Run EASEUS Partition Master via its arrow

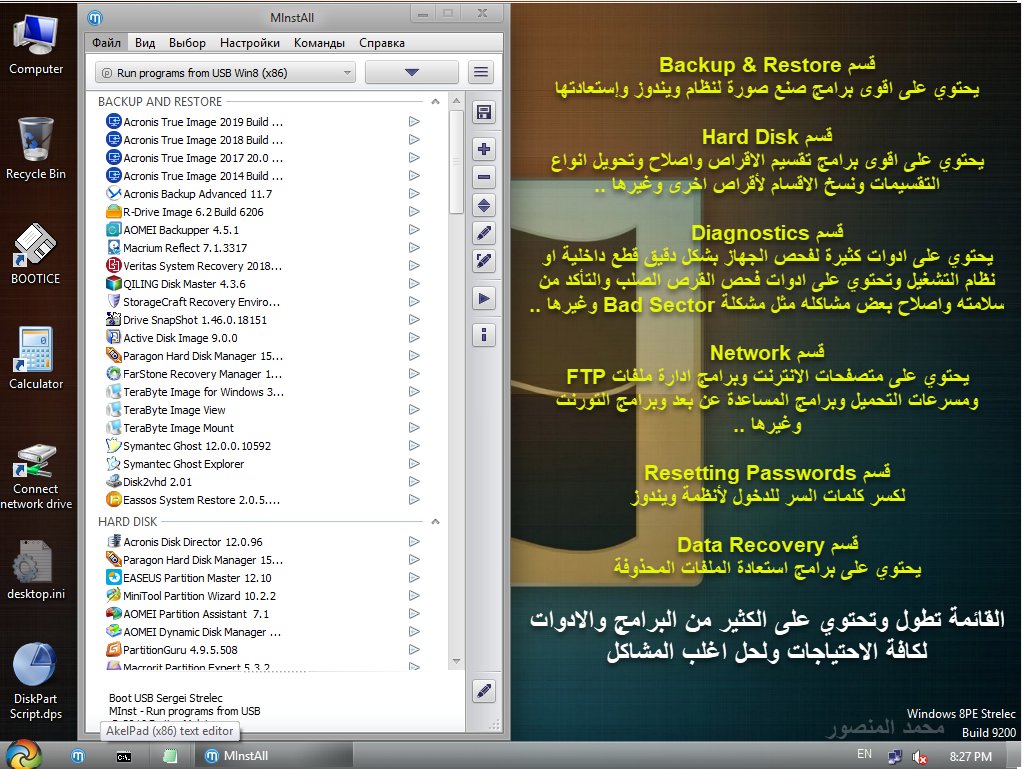coord(414,578)
